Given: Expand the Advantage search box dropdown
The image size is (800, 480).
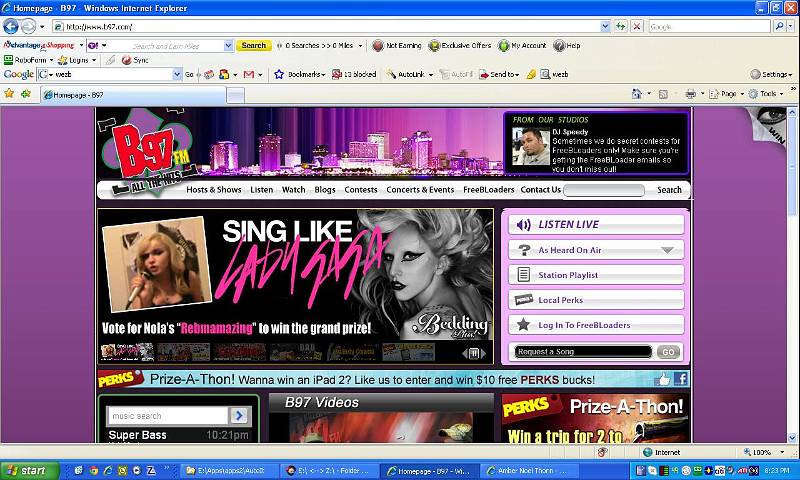Looking at the screenshot, I should [228, 46].
